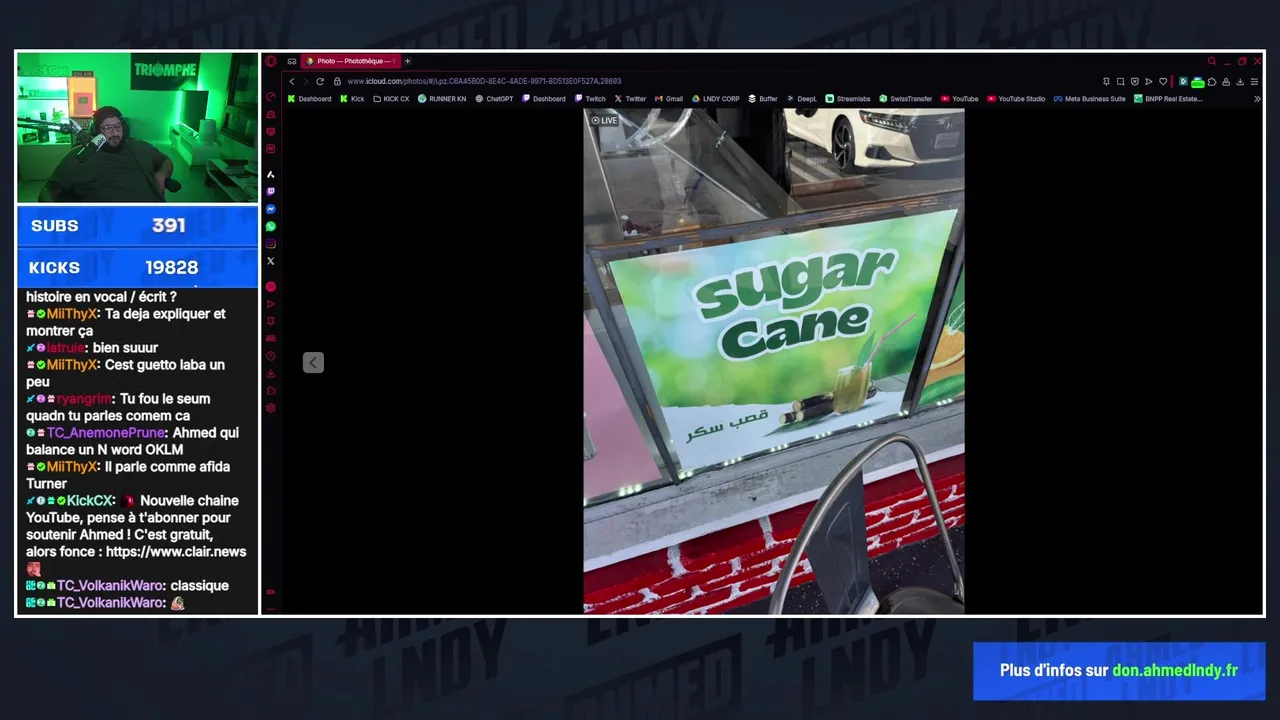Image resolution: width=1280 pixels, height=720 pixels.
Task: Reload the iCloud page
Action: [320, 81]
